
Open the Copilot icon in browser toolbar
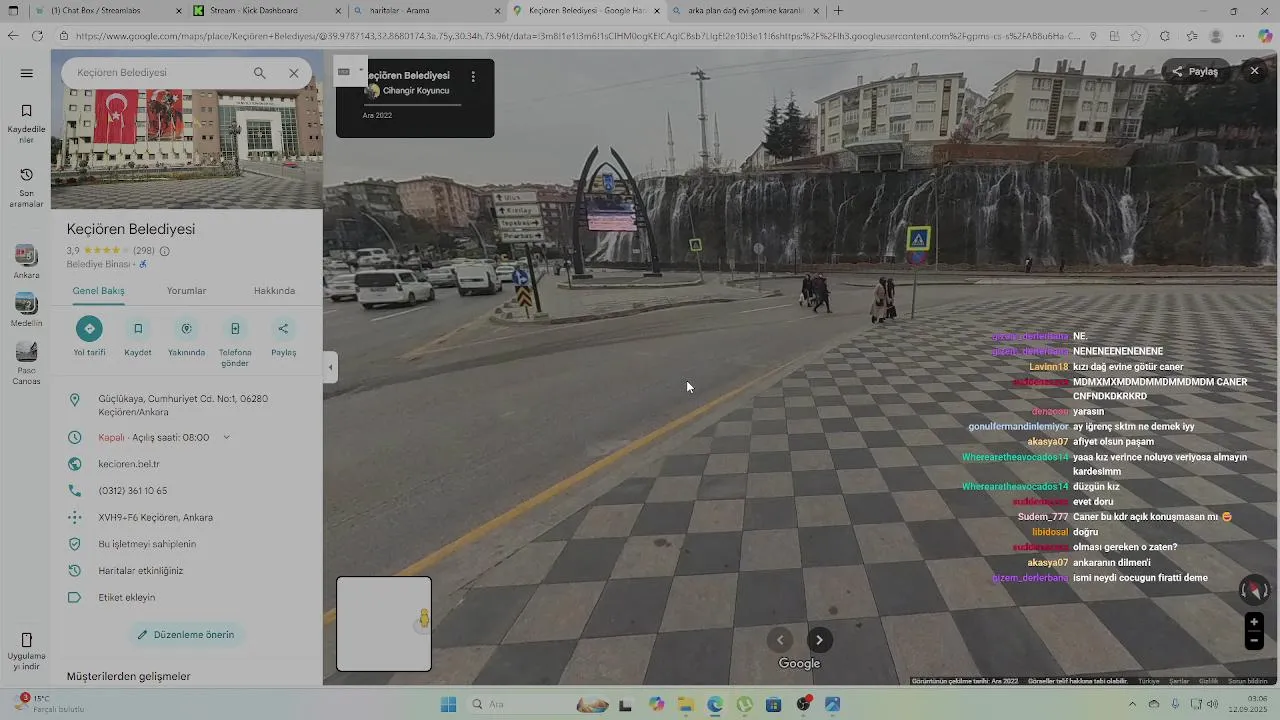point(1265,36)
